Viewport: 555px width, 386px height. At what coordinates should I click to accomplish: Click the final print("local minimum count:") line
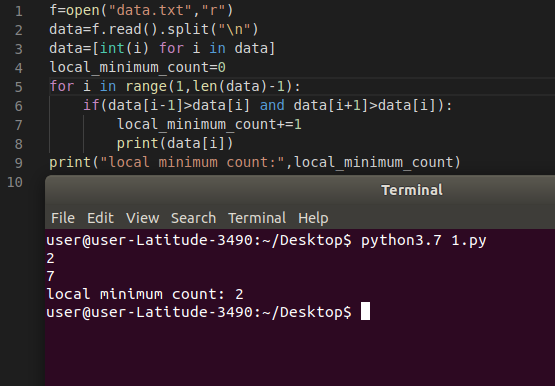point(255,162)
